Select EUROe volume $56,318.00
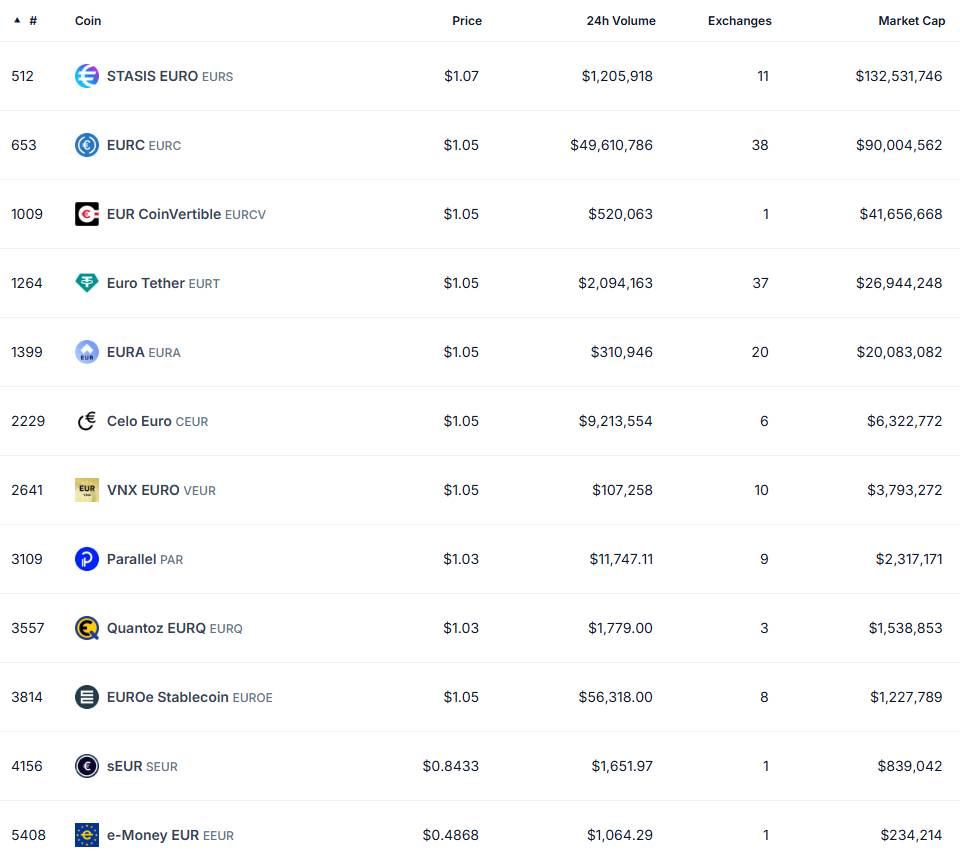Viewport: 960px width, 856px height. 615,697
